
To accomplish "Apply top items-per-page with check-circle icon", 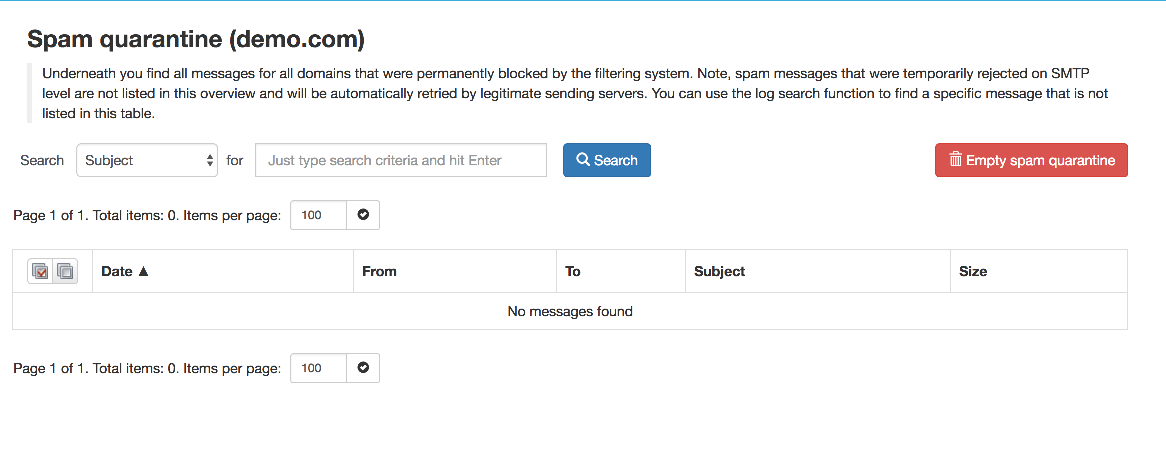I will pos(363,215).
